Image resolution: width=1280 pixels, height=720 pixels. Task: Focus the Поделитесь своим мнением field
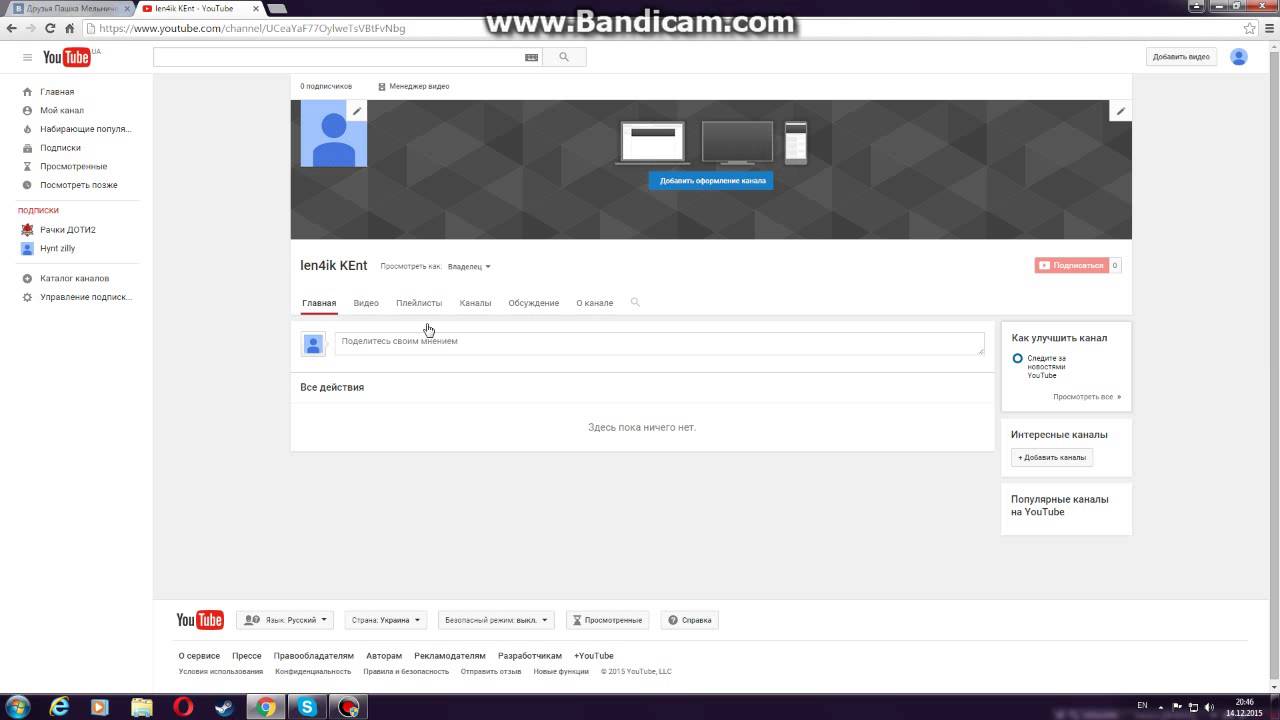click(660, 343)
